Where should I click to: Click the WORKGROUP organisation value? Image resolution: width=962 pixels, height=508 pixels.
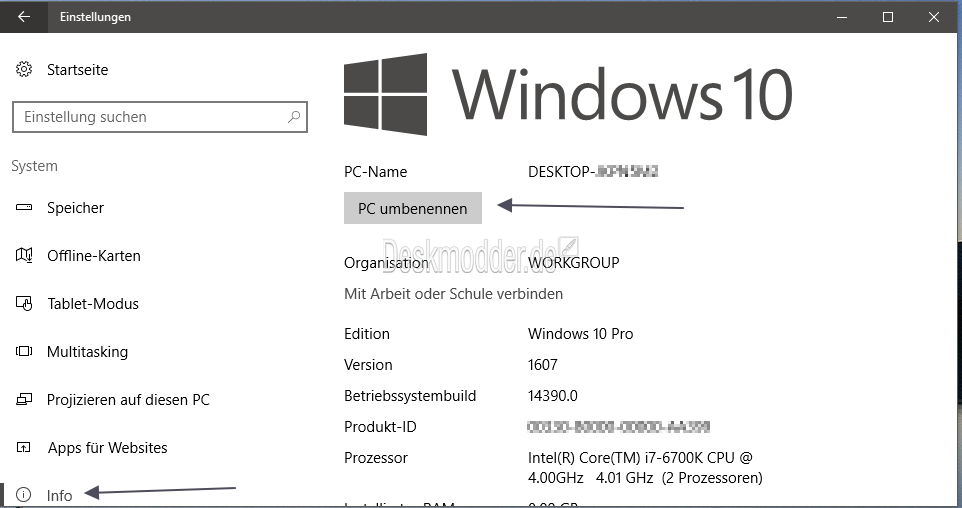tap(574, 263)
